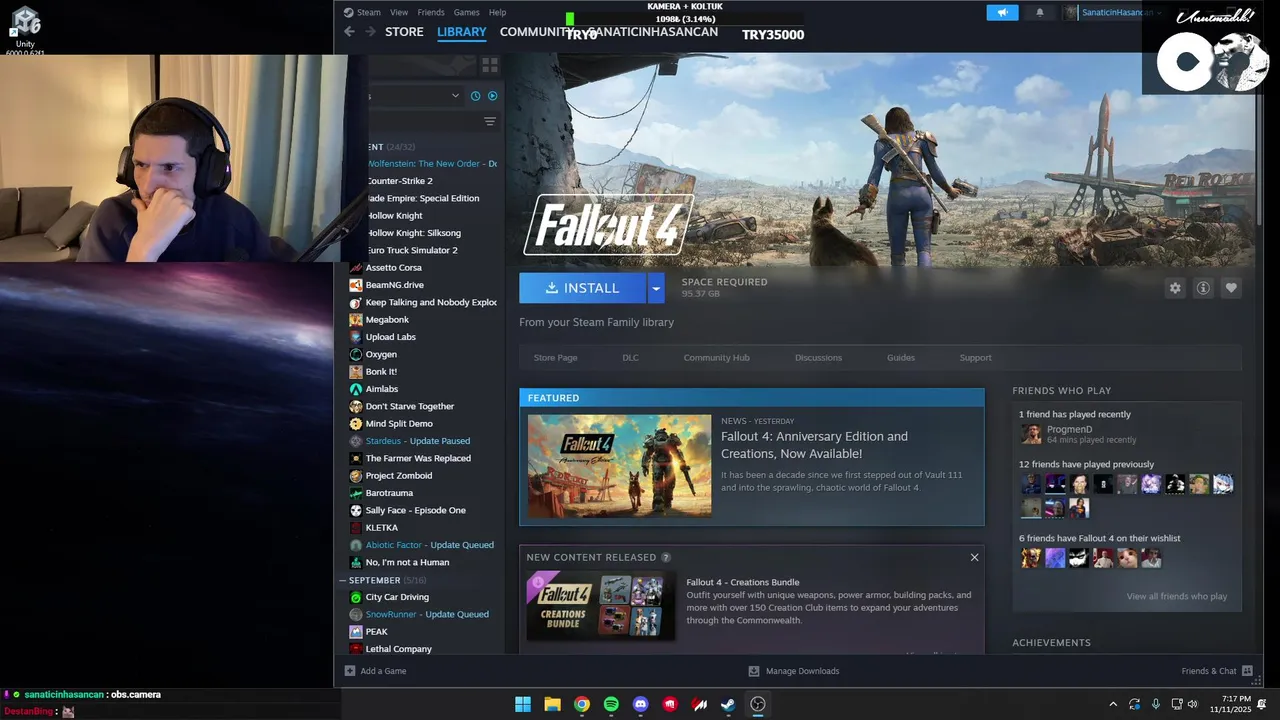Switch to OBS Studio taskbar icon
The width and height of the screenshot is (1280, 720).
[758, 704]
